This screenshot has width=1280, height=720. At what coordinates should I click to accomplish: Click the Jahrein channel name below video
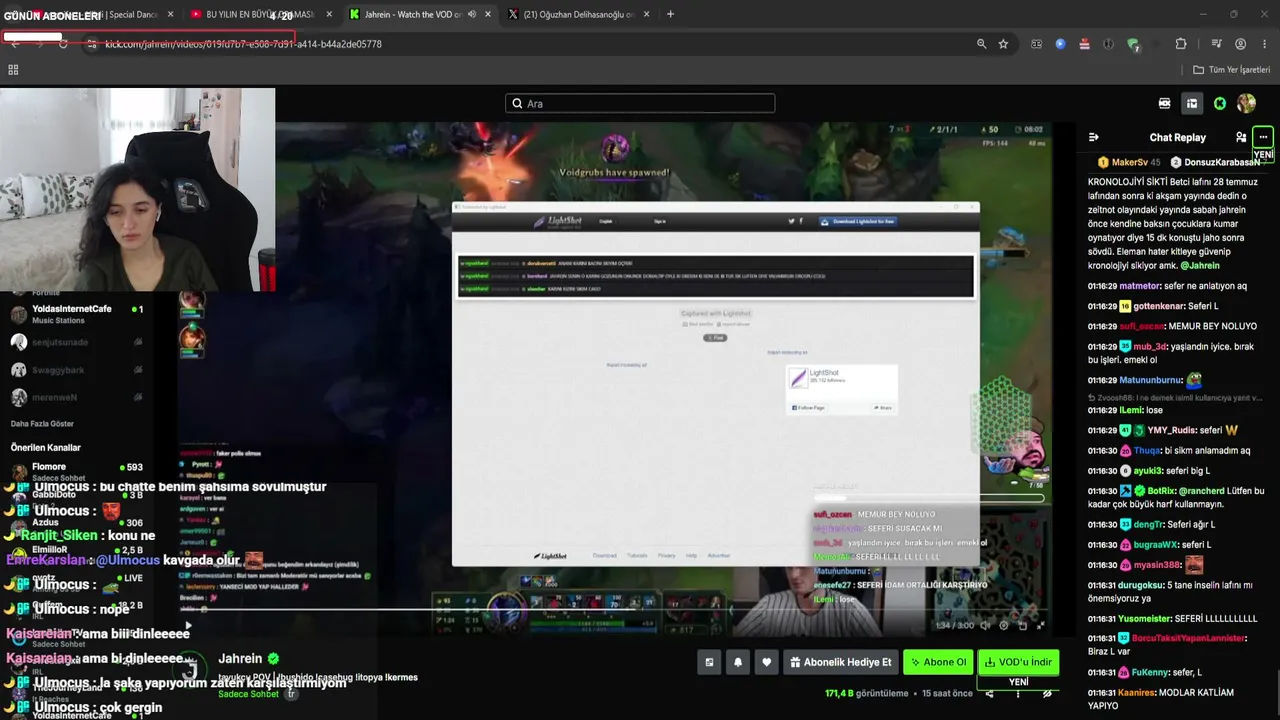pyautogui.click(x=240, y=659)
